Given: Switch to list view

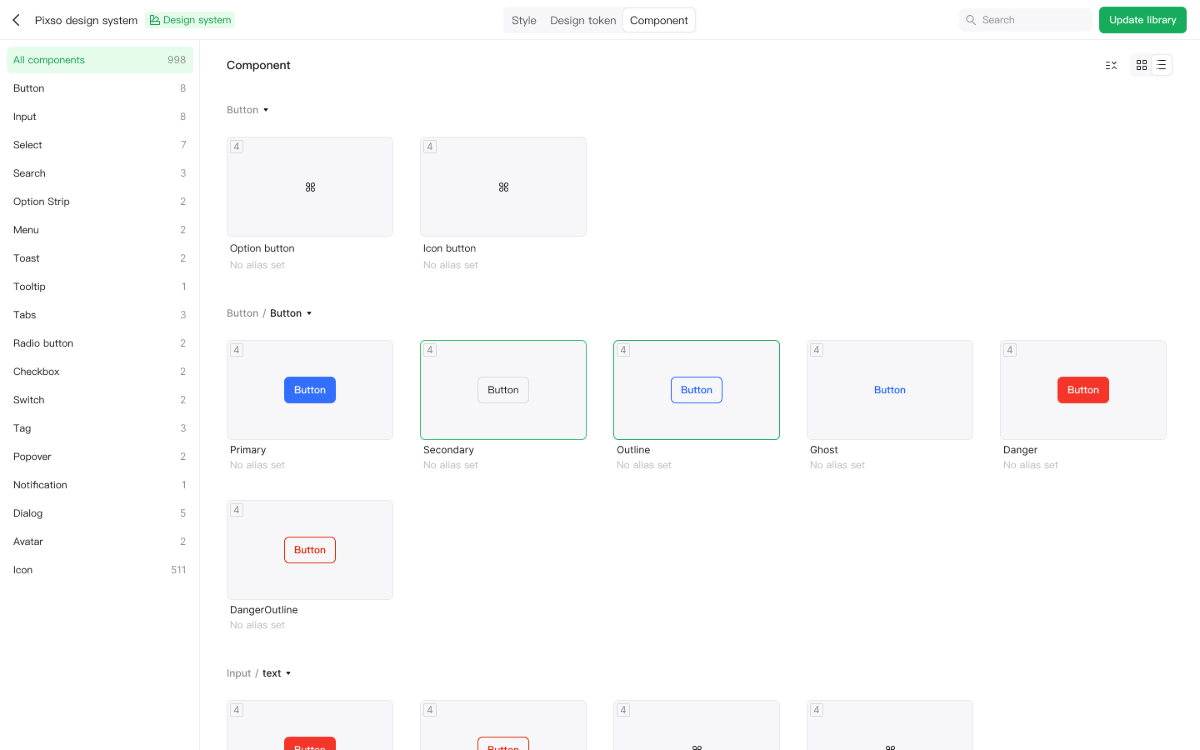Looking at the screenshot, I should (1162, 65).
